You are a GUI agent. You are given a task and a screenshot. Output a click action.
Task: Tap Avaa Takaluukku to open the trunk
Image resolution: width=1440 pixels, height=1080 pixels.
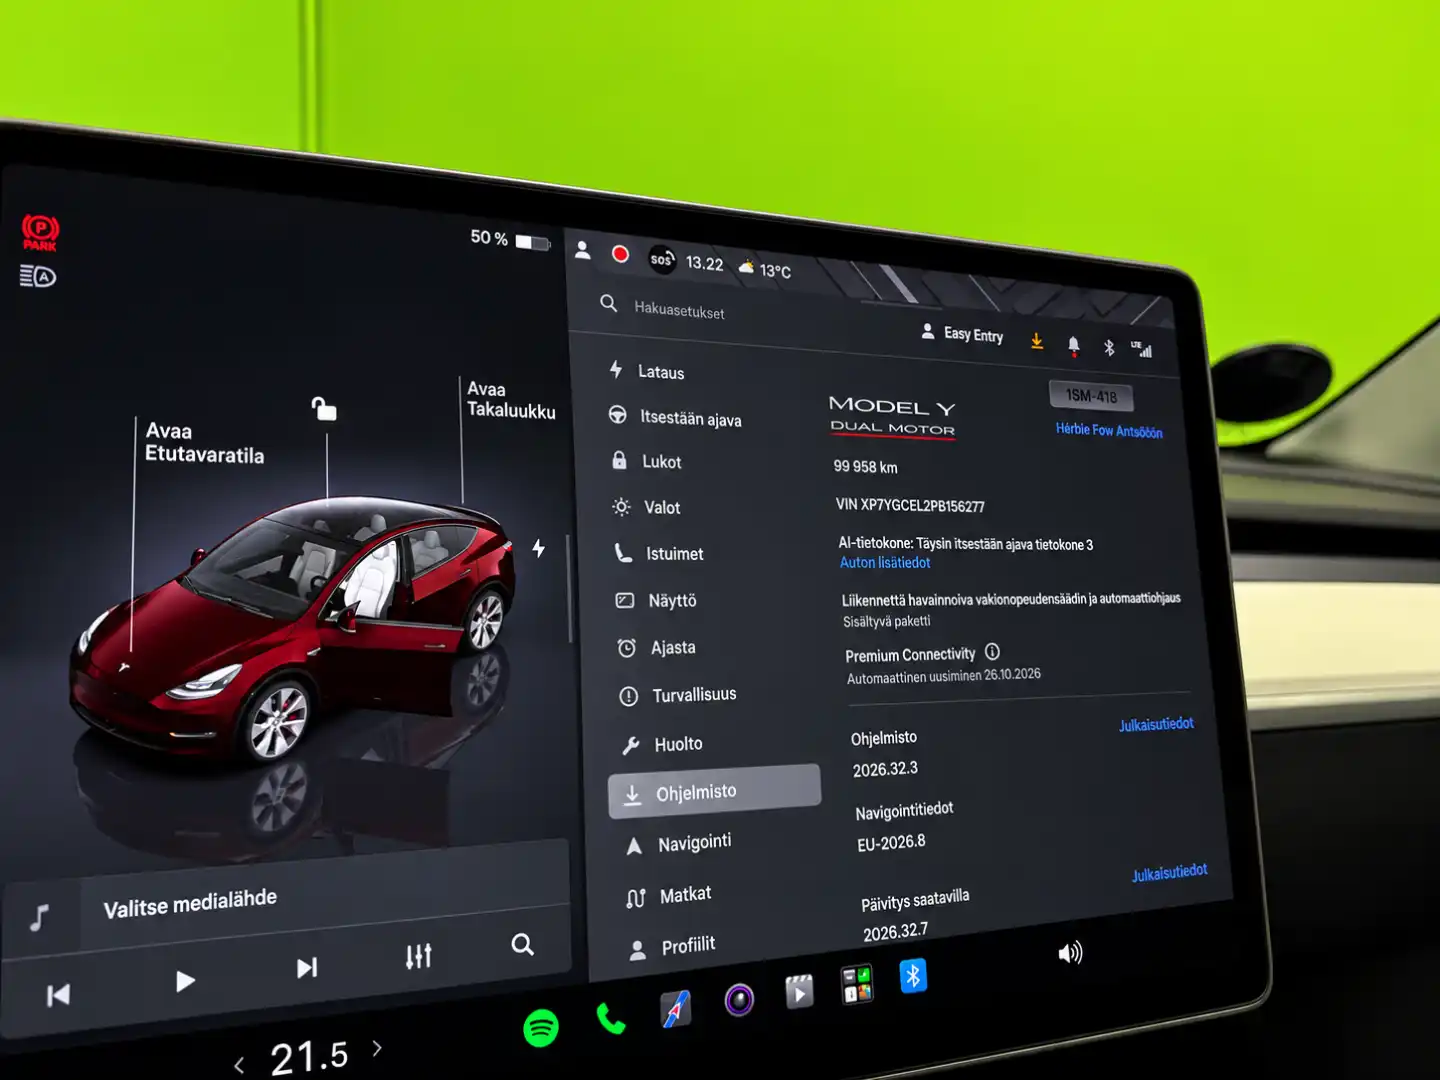511,400
